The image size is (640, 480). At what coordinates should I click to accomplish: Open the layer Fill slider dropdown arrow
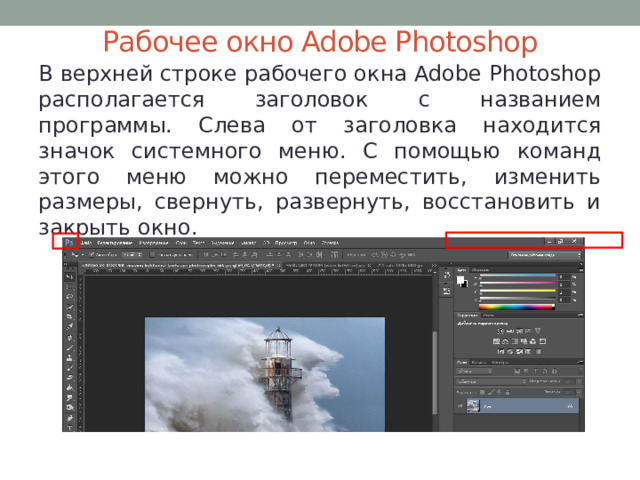click(x=578, y=392)
